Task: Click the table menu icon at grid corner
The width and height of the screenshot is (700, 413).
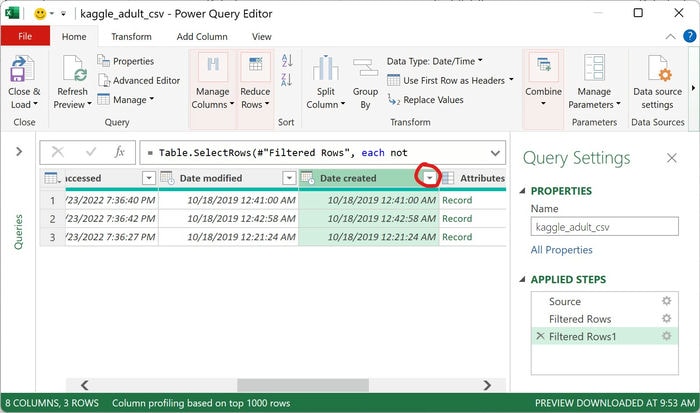Action: pos(52,178)
